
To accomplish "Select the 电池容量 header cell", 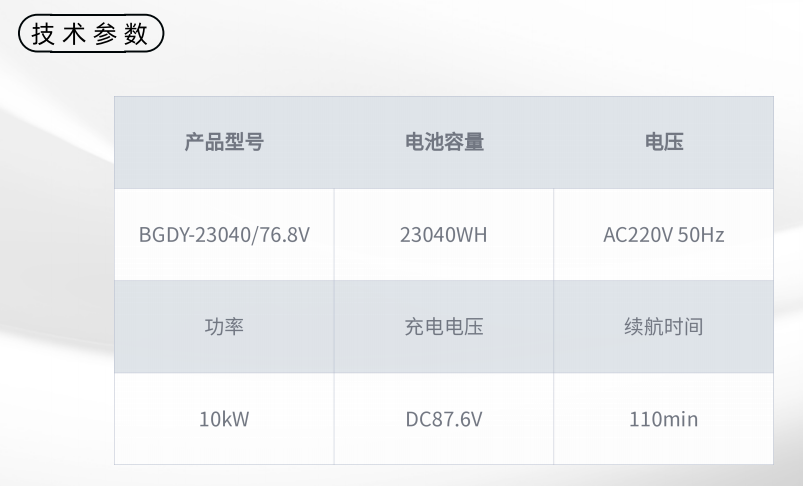I will coord(444,142).
